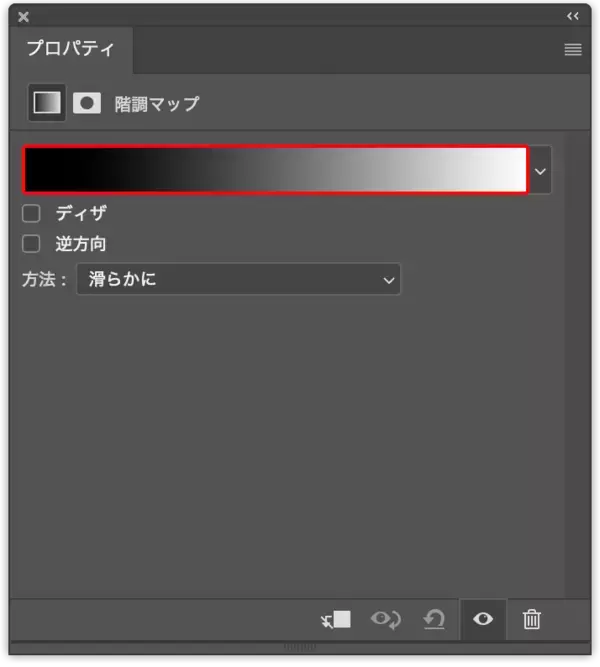Collapse the panel with double-arrow icon
Viewport: 600px width, 667px height.
tap(573, 16)
